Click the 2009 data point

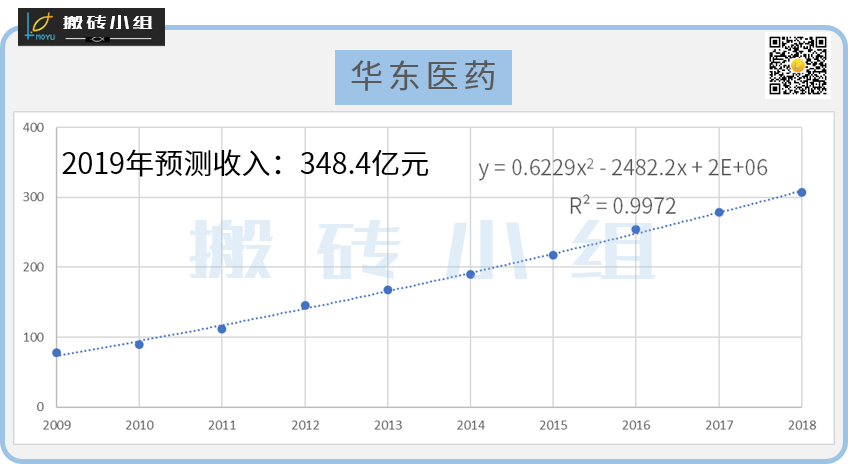(57, 353)
